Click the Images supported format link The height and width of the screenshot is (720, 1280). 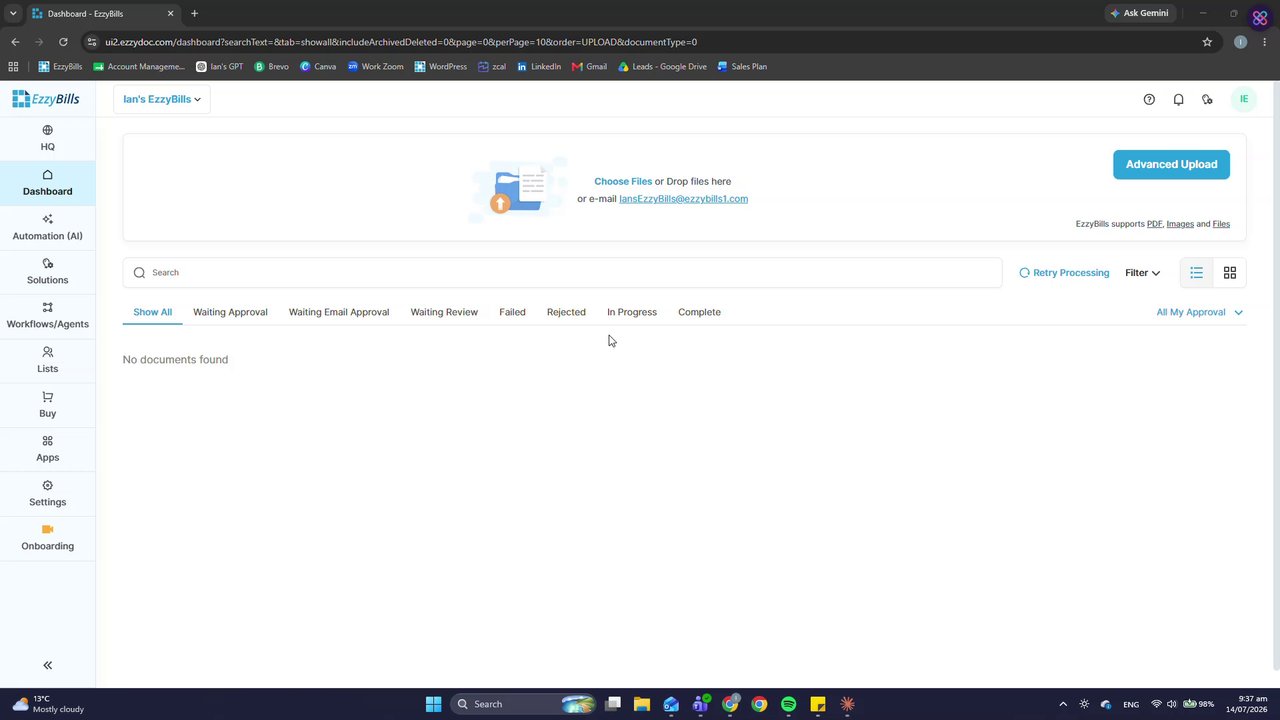pyautogui.click(x=1180, y=224)
